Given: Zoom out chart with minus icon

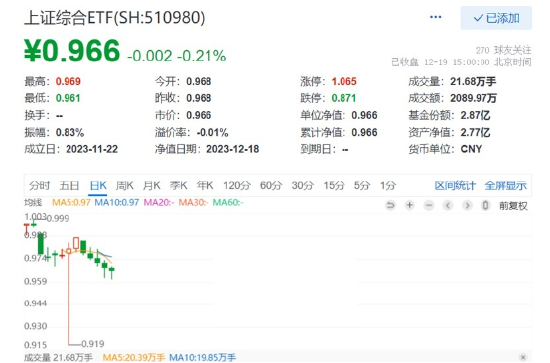Looking at the screenshot, I should tap(429, 205).
